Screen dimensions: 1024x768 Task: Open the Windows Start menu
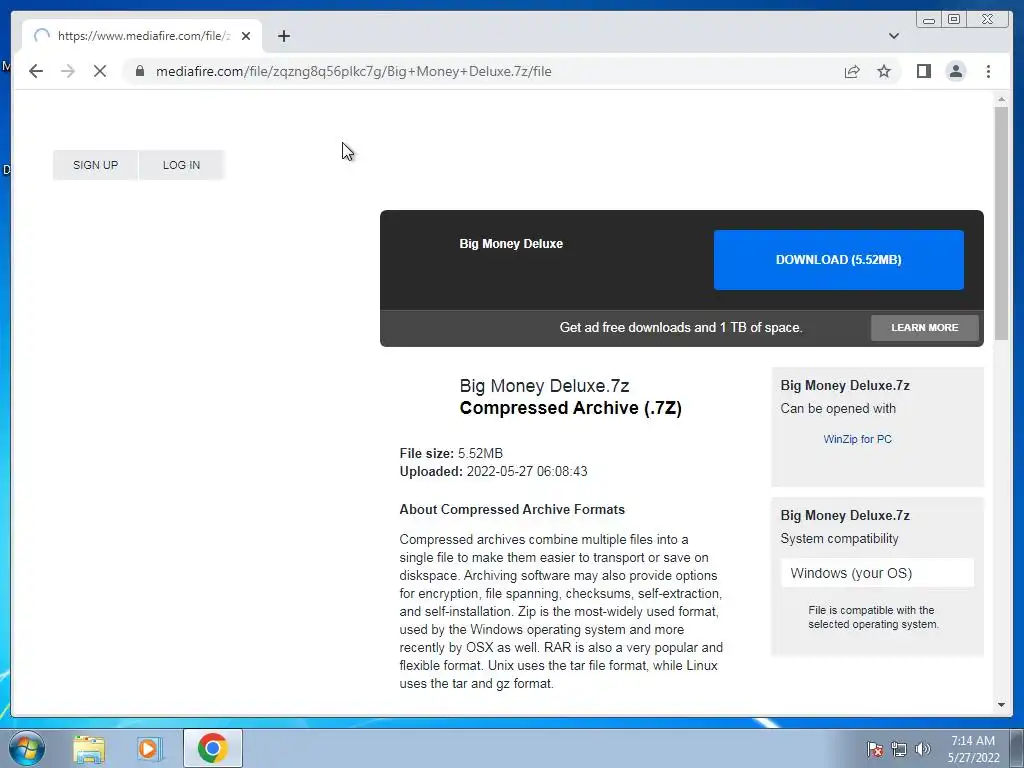[x=26, y=748]
